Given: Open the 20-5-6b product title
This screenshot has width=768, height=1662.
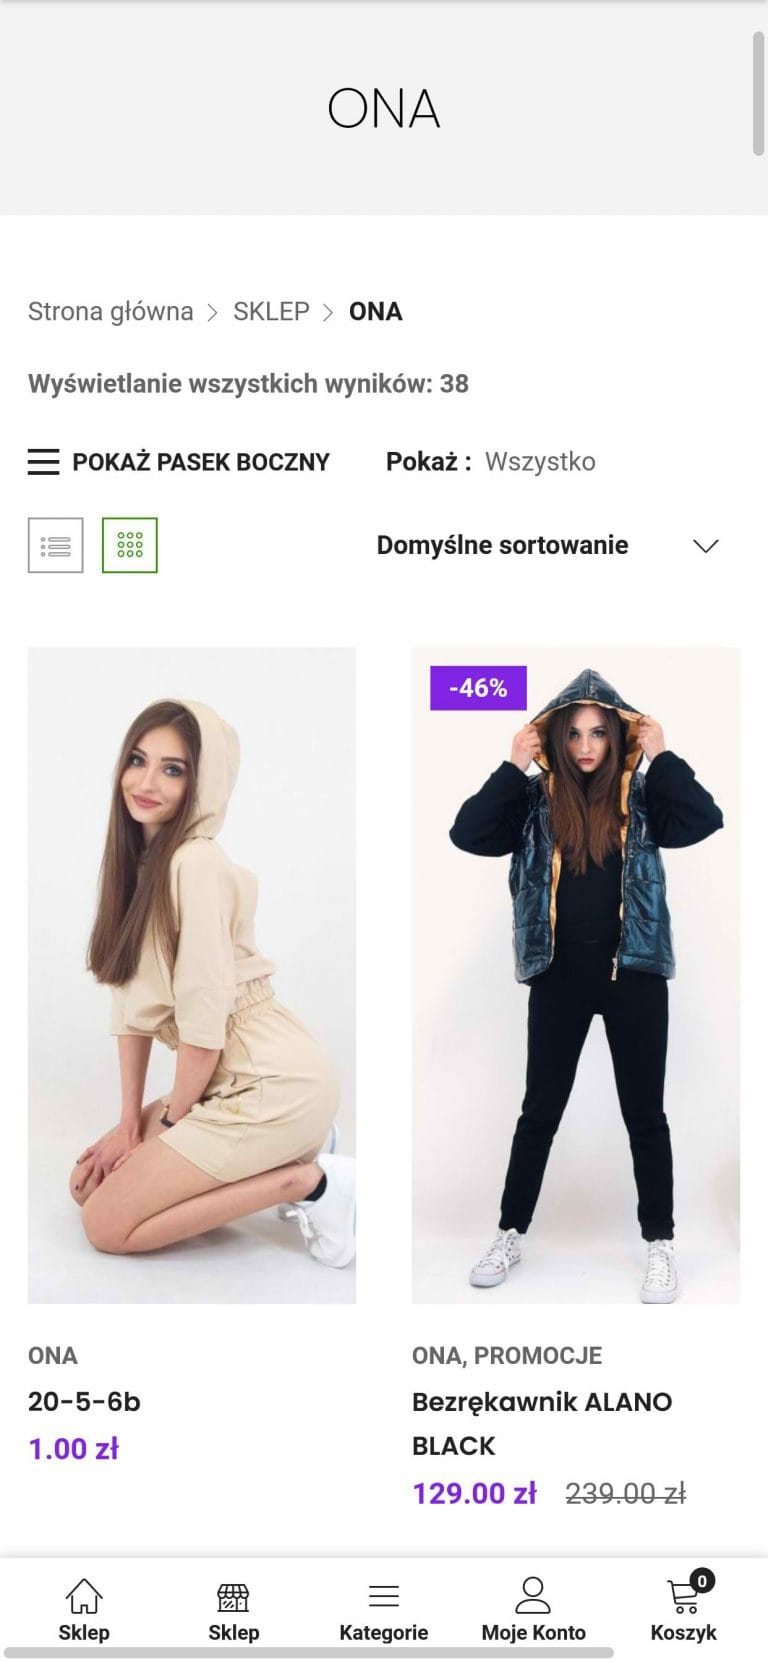Looking at the screenshot, I should coord(84,1402).
